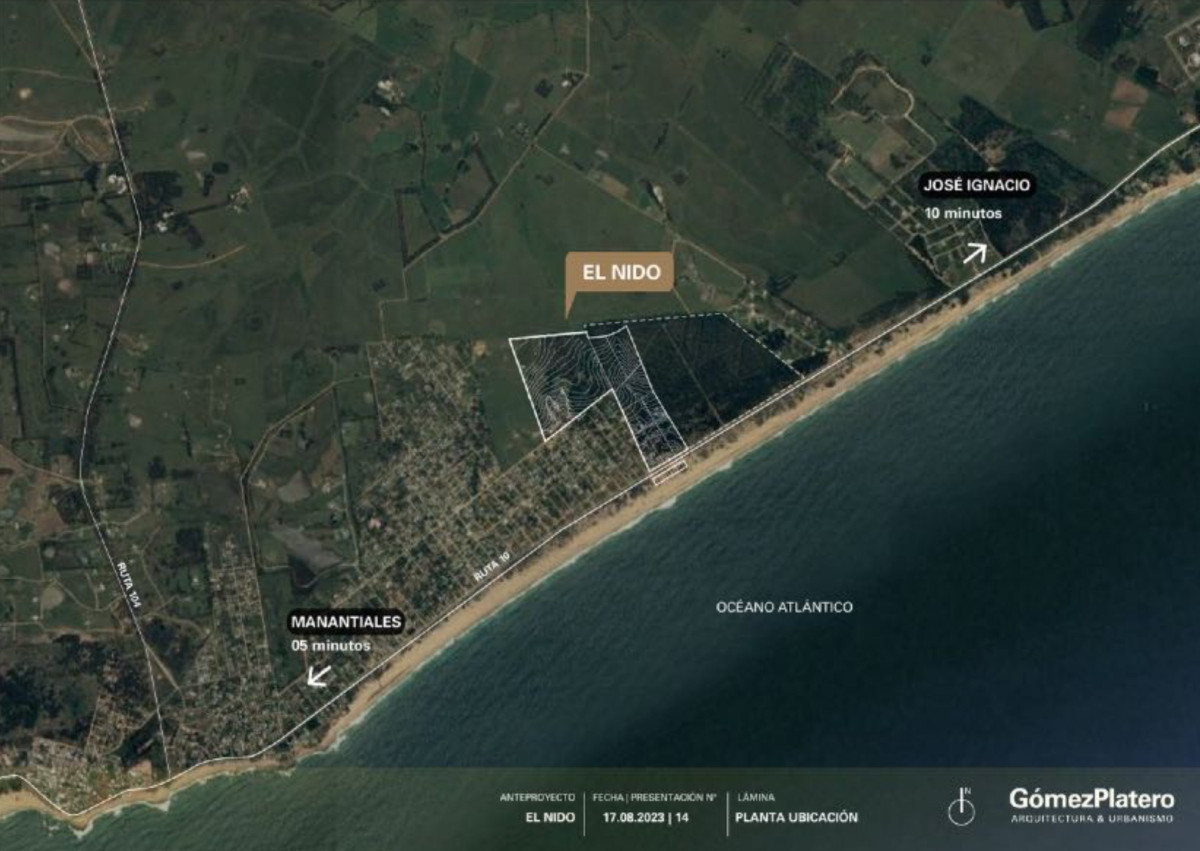This screenshot has width=1200, height=851.
Task: Click the "10 minutos" text
Action: pyautogui.click(x=964, y=213)
